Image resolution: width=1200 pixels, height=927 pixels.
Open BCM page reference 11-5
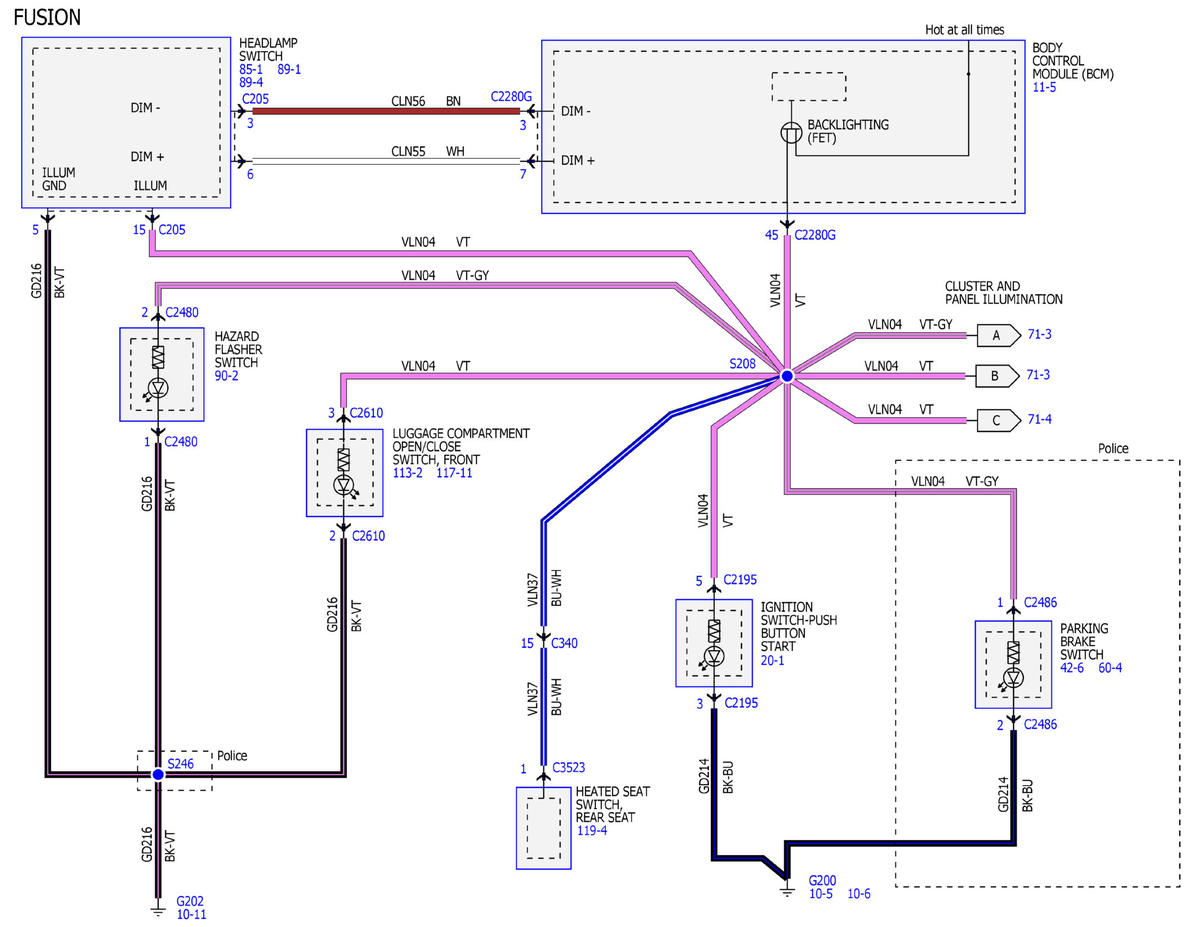1046,87
